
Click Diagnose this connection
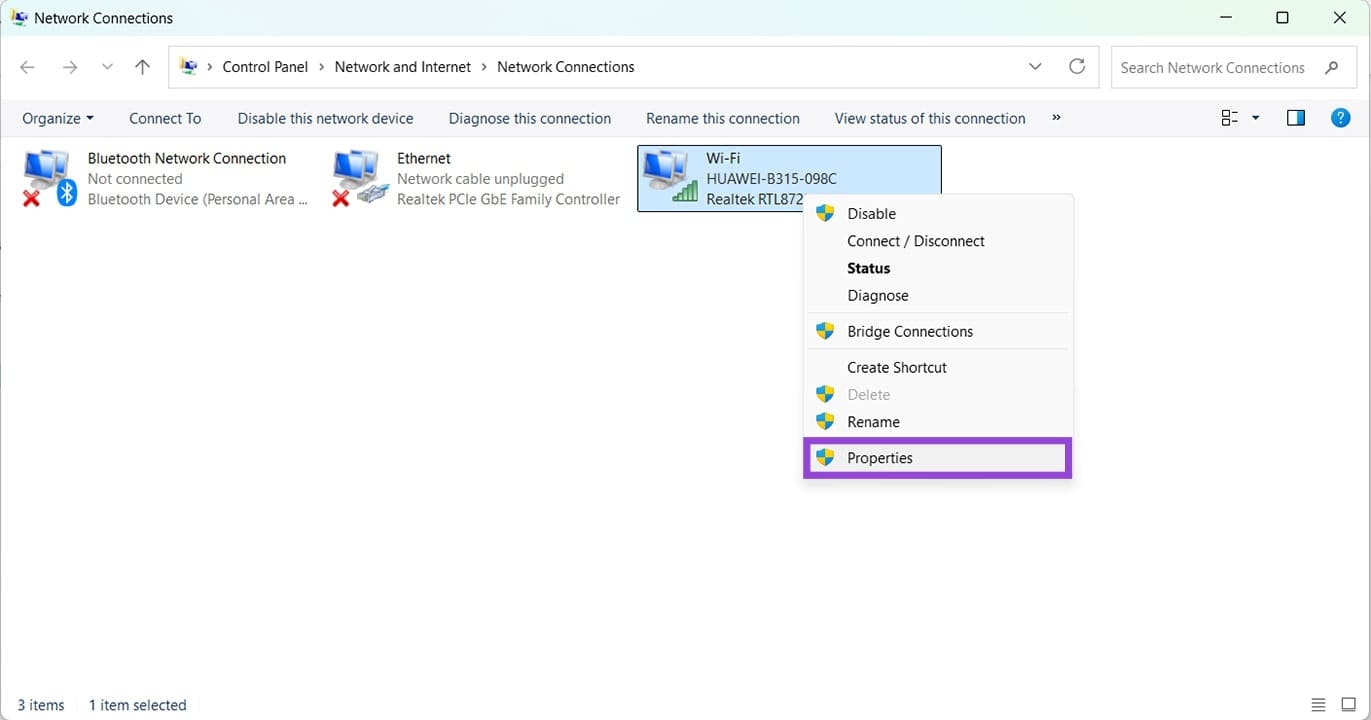point(529,118)
